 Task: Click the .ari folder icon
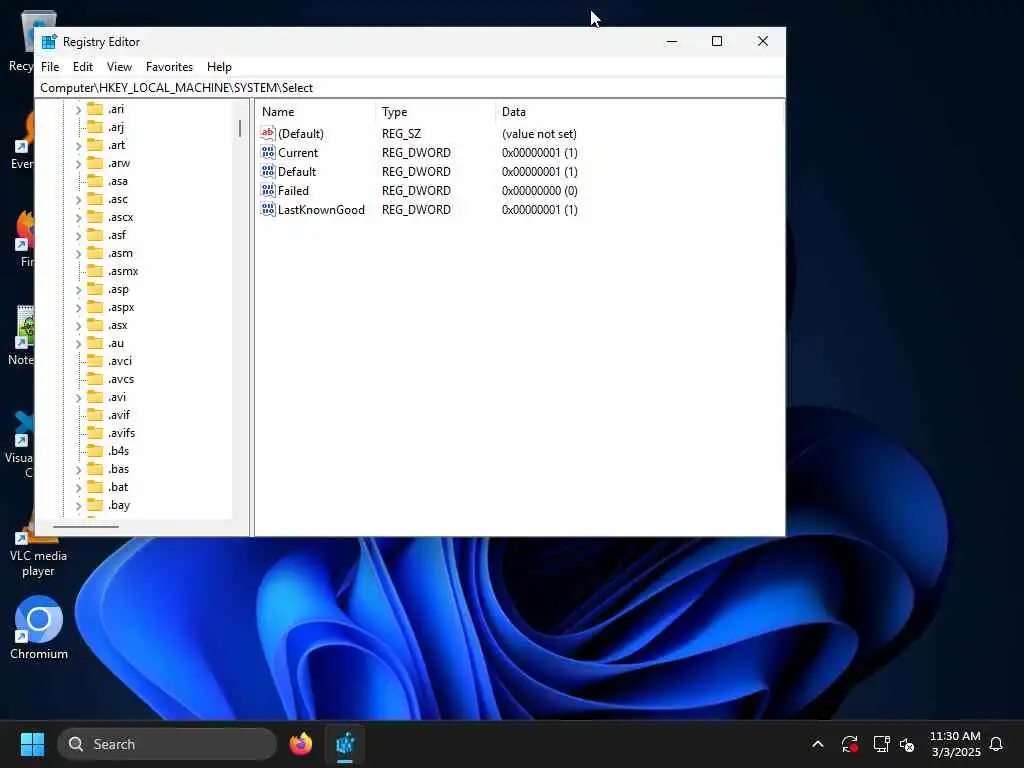click(x=95, y=108)
